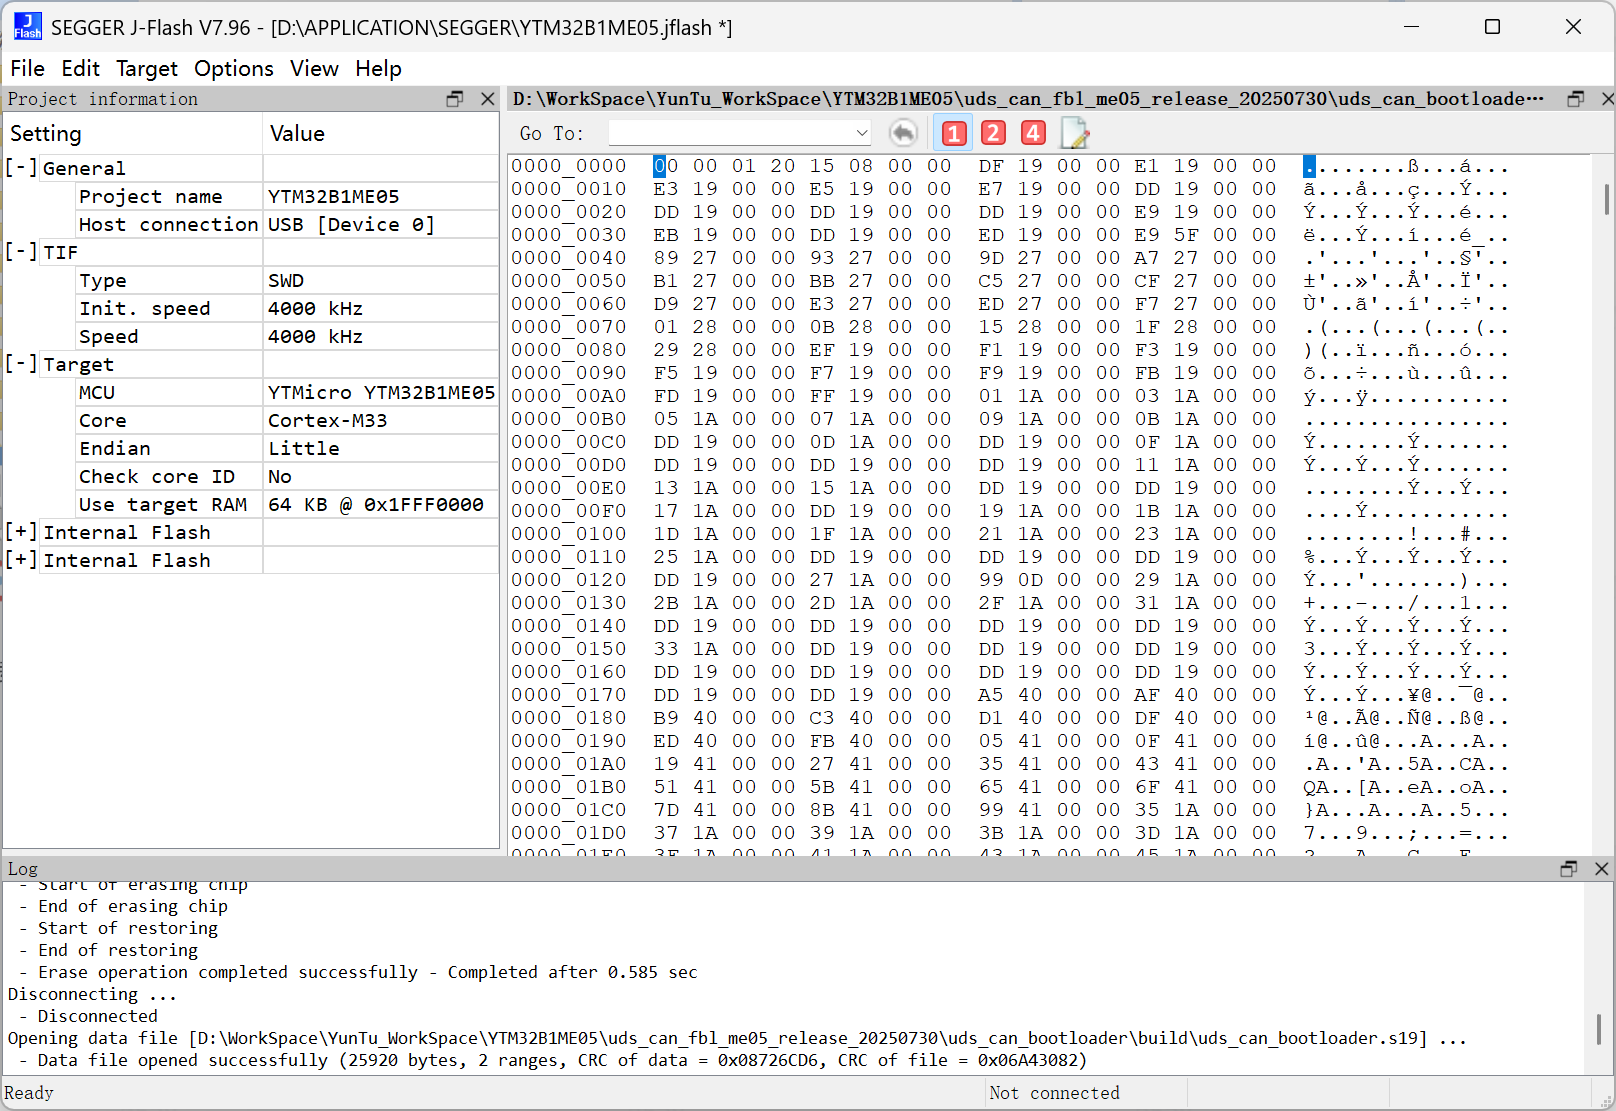Undock the data file hex view
1616x1111 pixels.
click(x=1576, y=99)
